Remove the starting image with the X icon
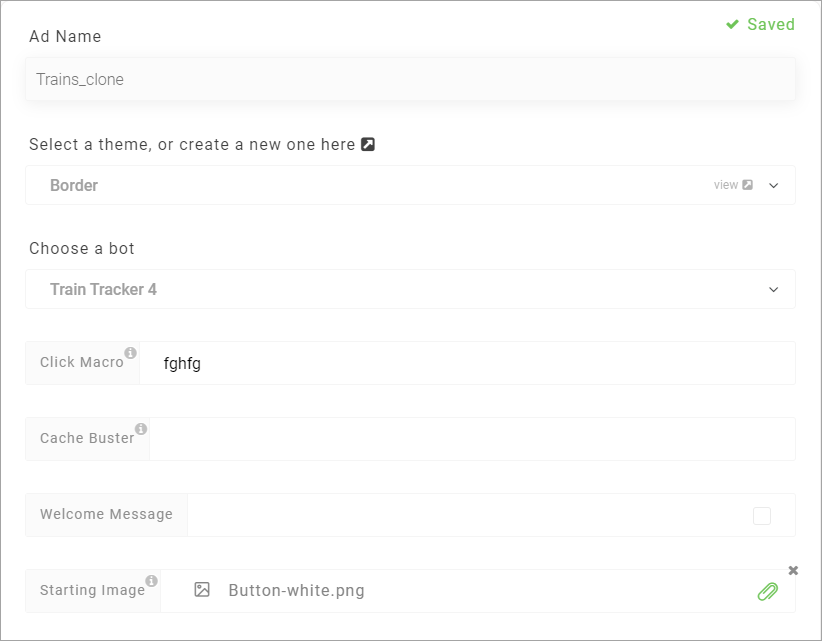Screen dimensions: 822x641 (793, 570)
